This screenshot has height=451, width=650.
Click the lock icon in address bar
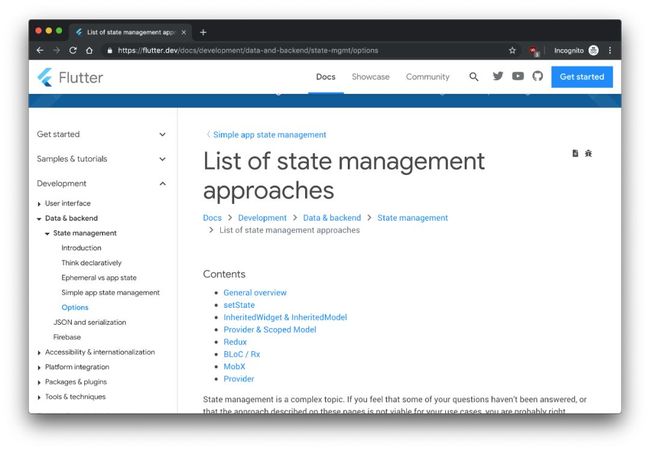109,51
